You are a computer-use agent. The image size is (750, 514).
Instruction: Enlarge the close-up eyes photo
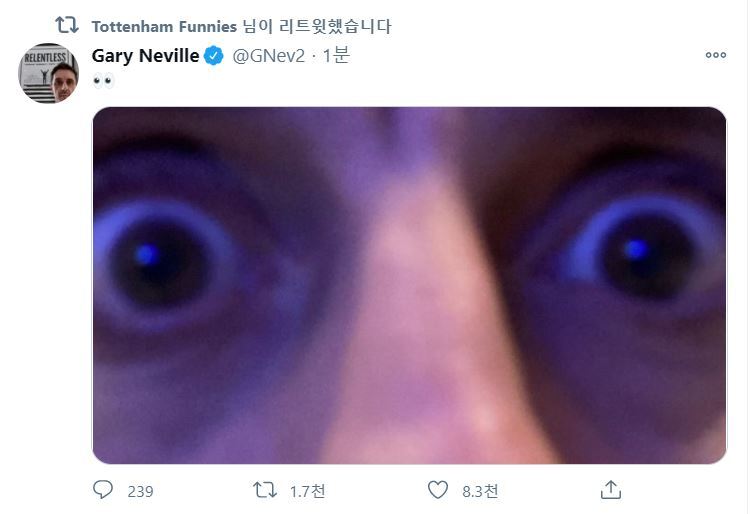(x=409, y=285)
